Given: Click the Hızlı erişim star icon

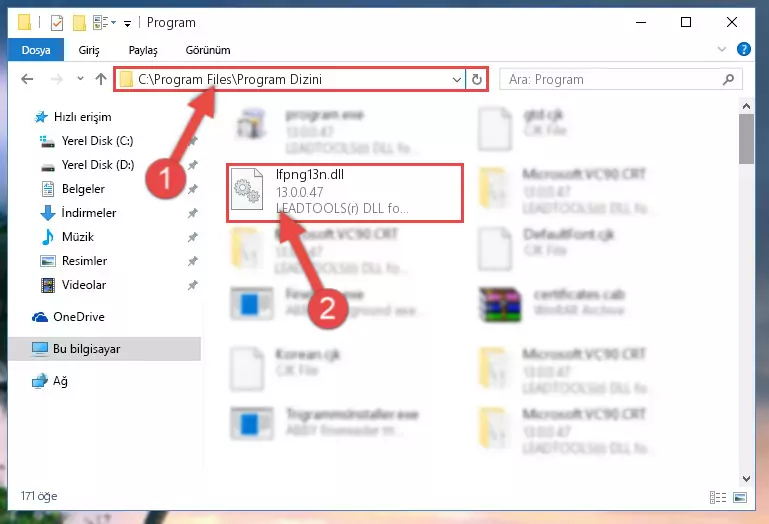Looking at the screenshot, I should (41, 117).
